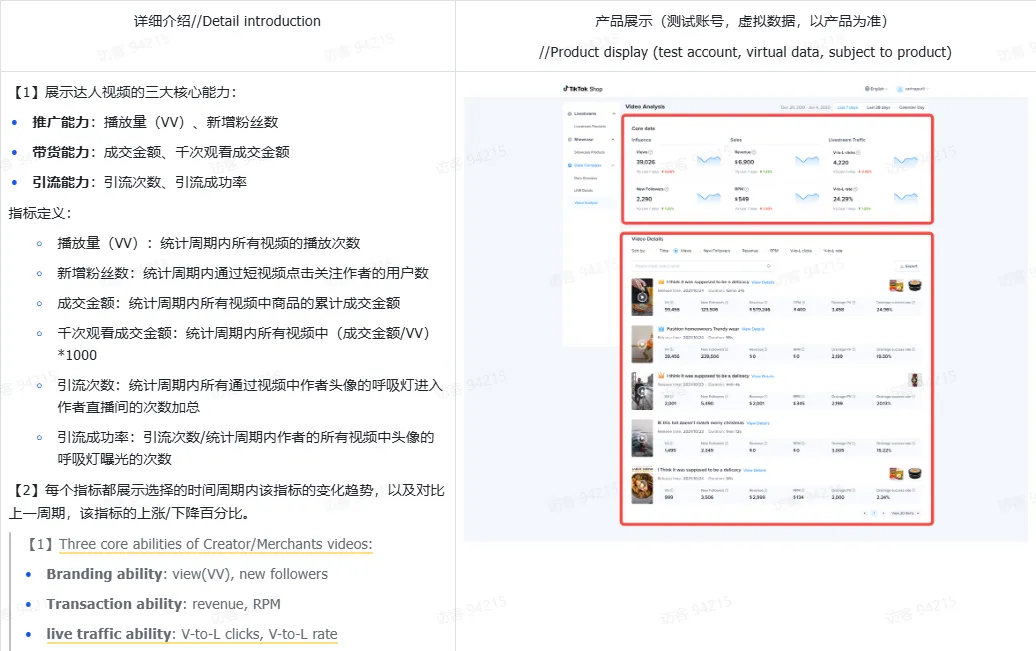
Task: Click the orange crown icon on the third video
Action: (x=661, y=375)
